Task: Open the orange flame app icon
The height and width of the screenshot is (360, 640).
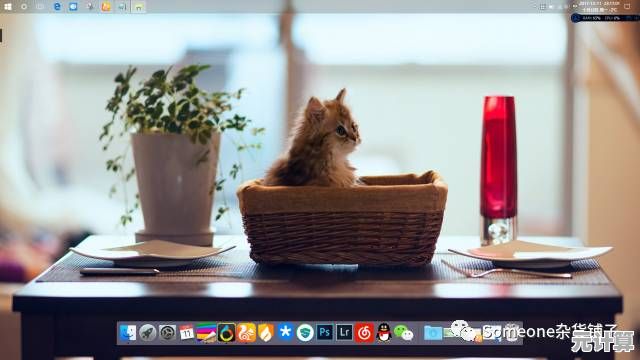Action: click(x=266, y=333)
